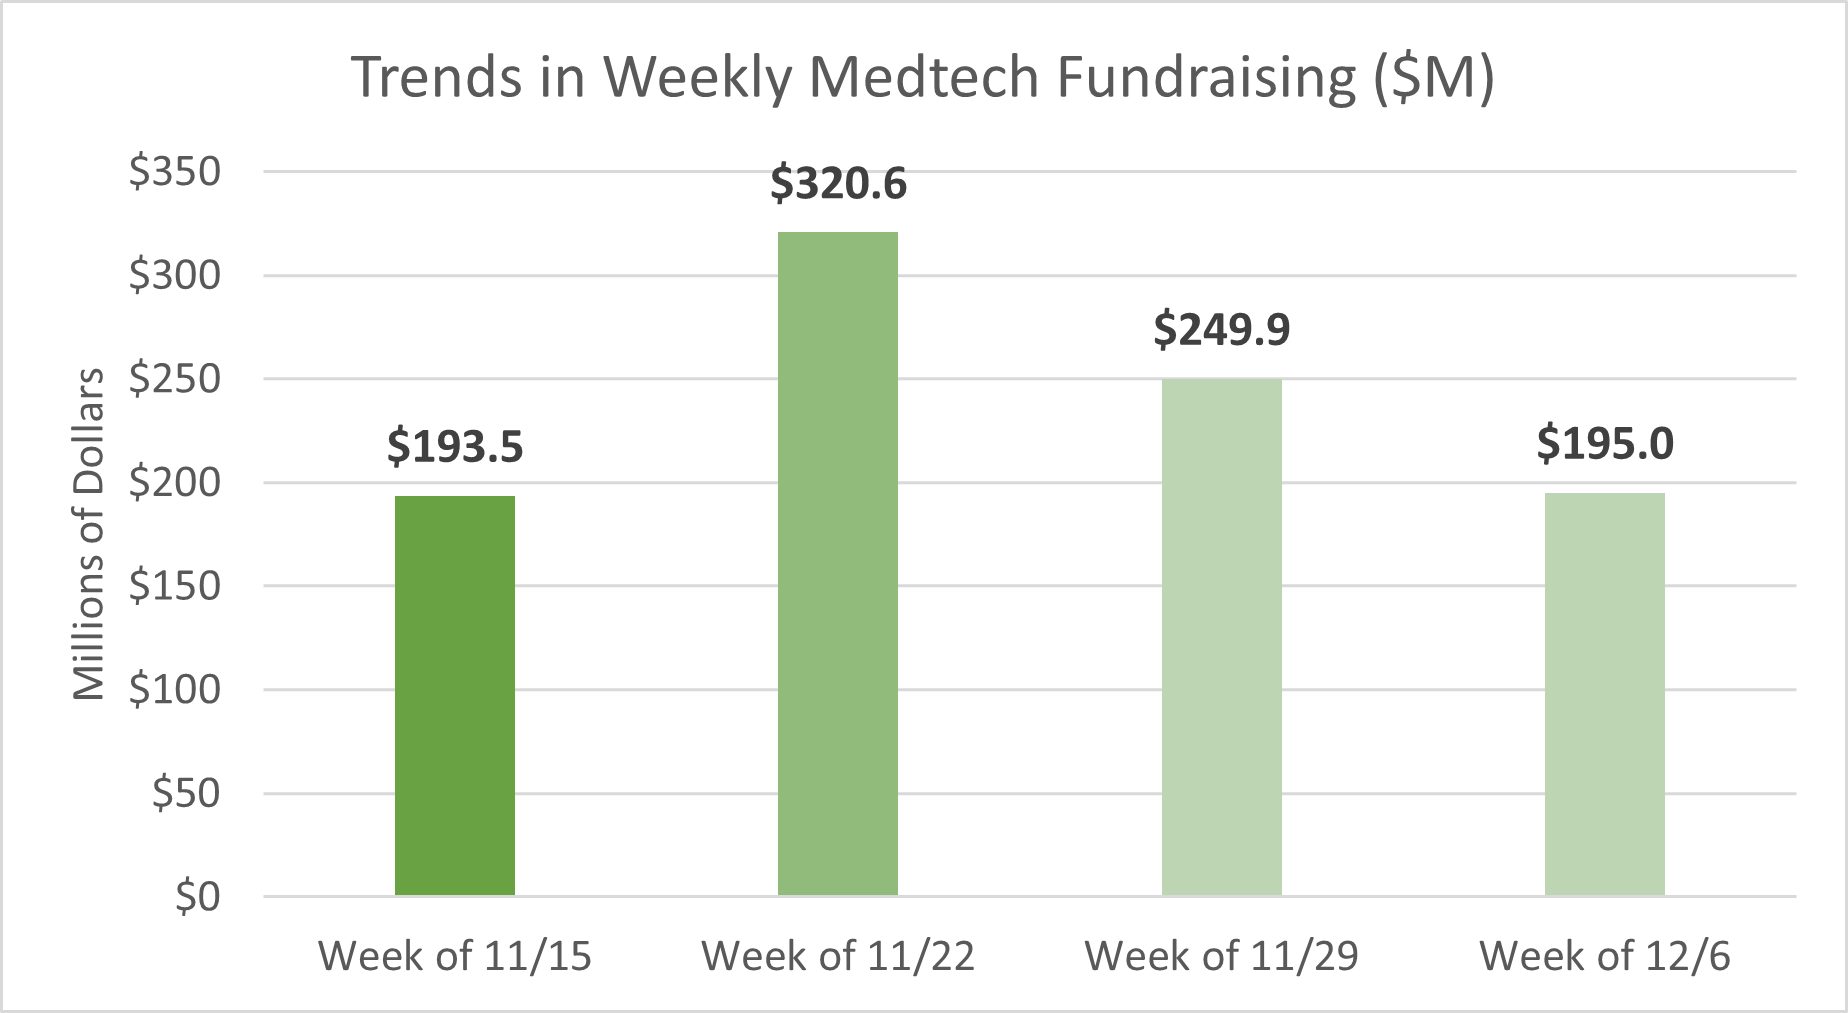Select the Week of 11/22 bar
Screen dimensions: 1848x1013
click(x=838, y=563)
